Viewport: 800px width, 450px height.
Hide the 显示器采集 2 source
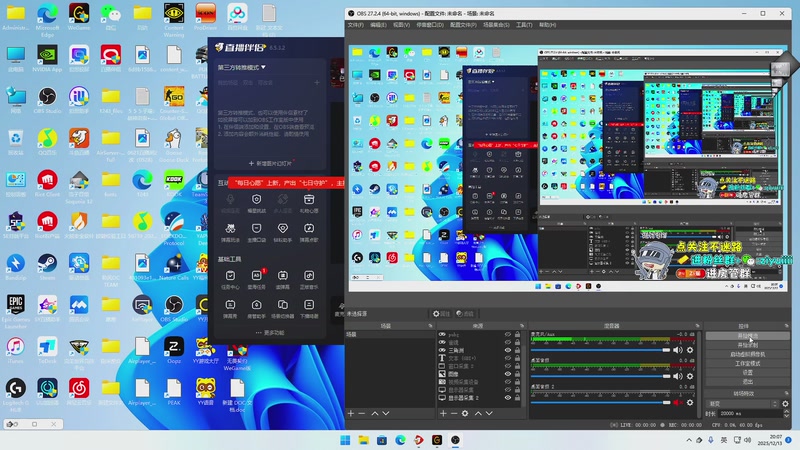[508, 397]
